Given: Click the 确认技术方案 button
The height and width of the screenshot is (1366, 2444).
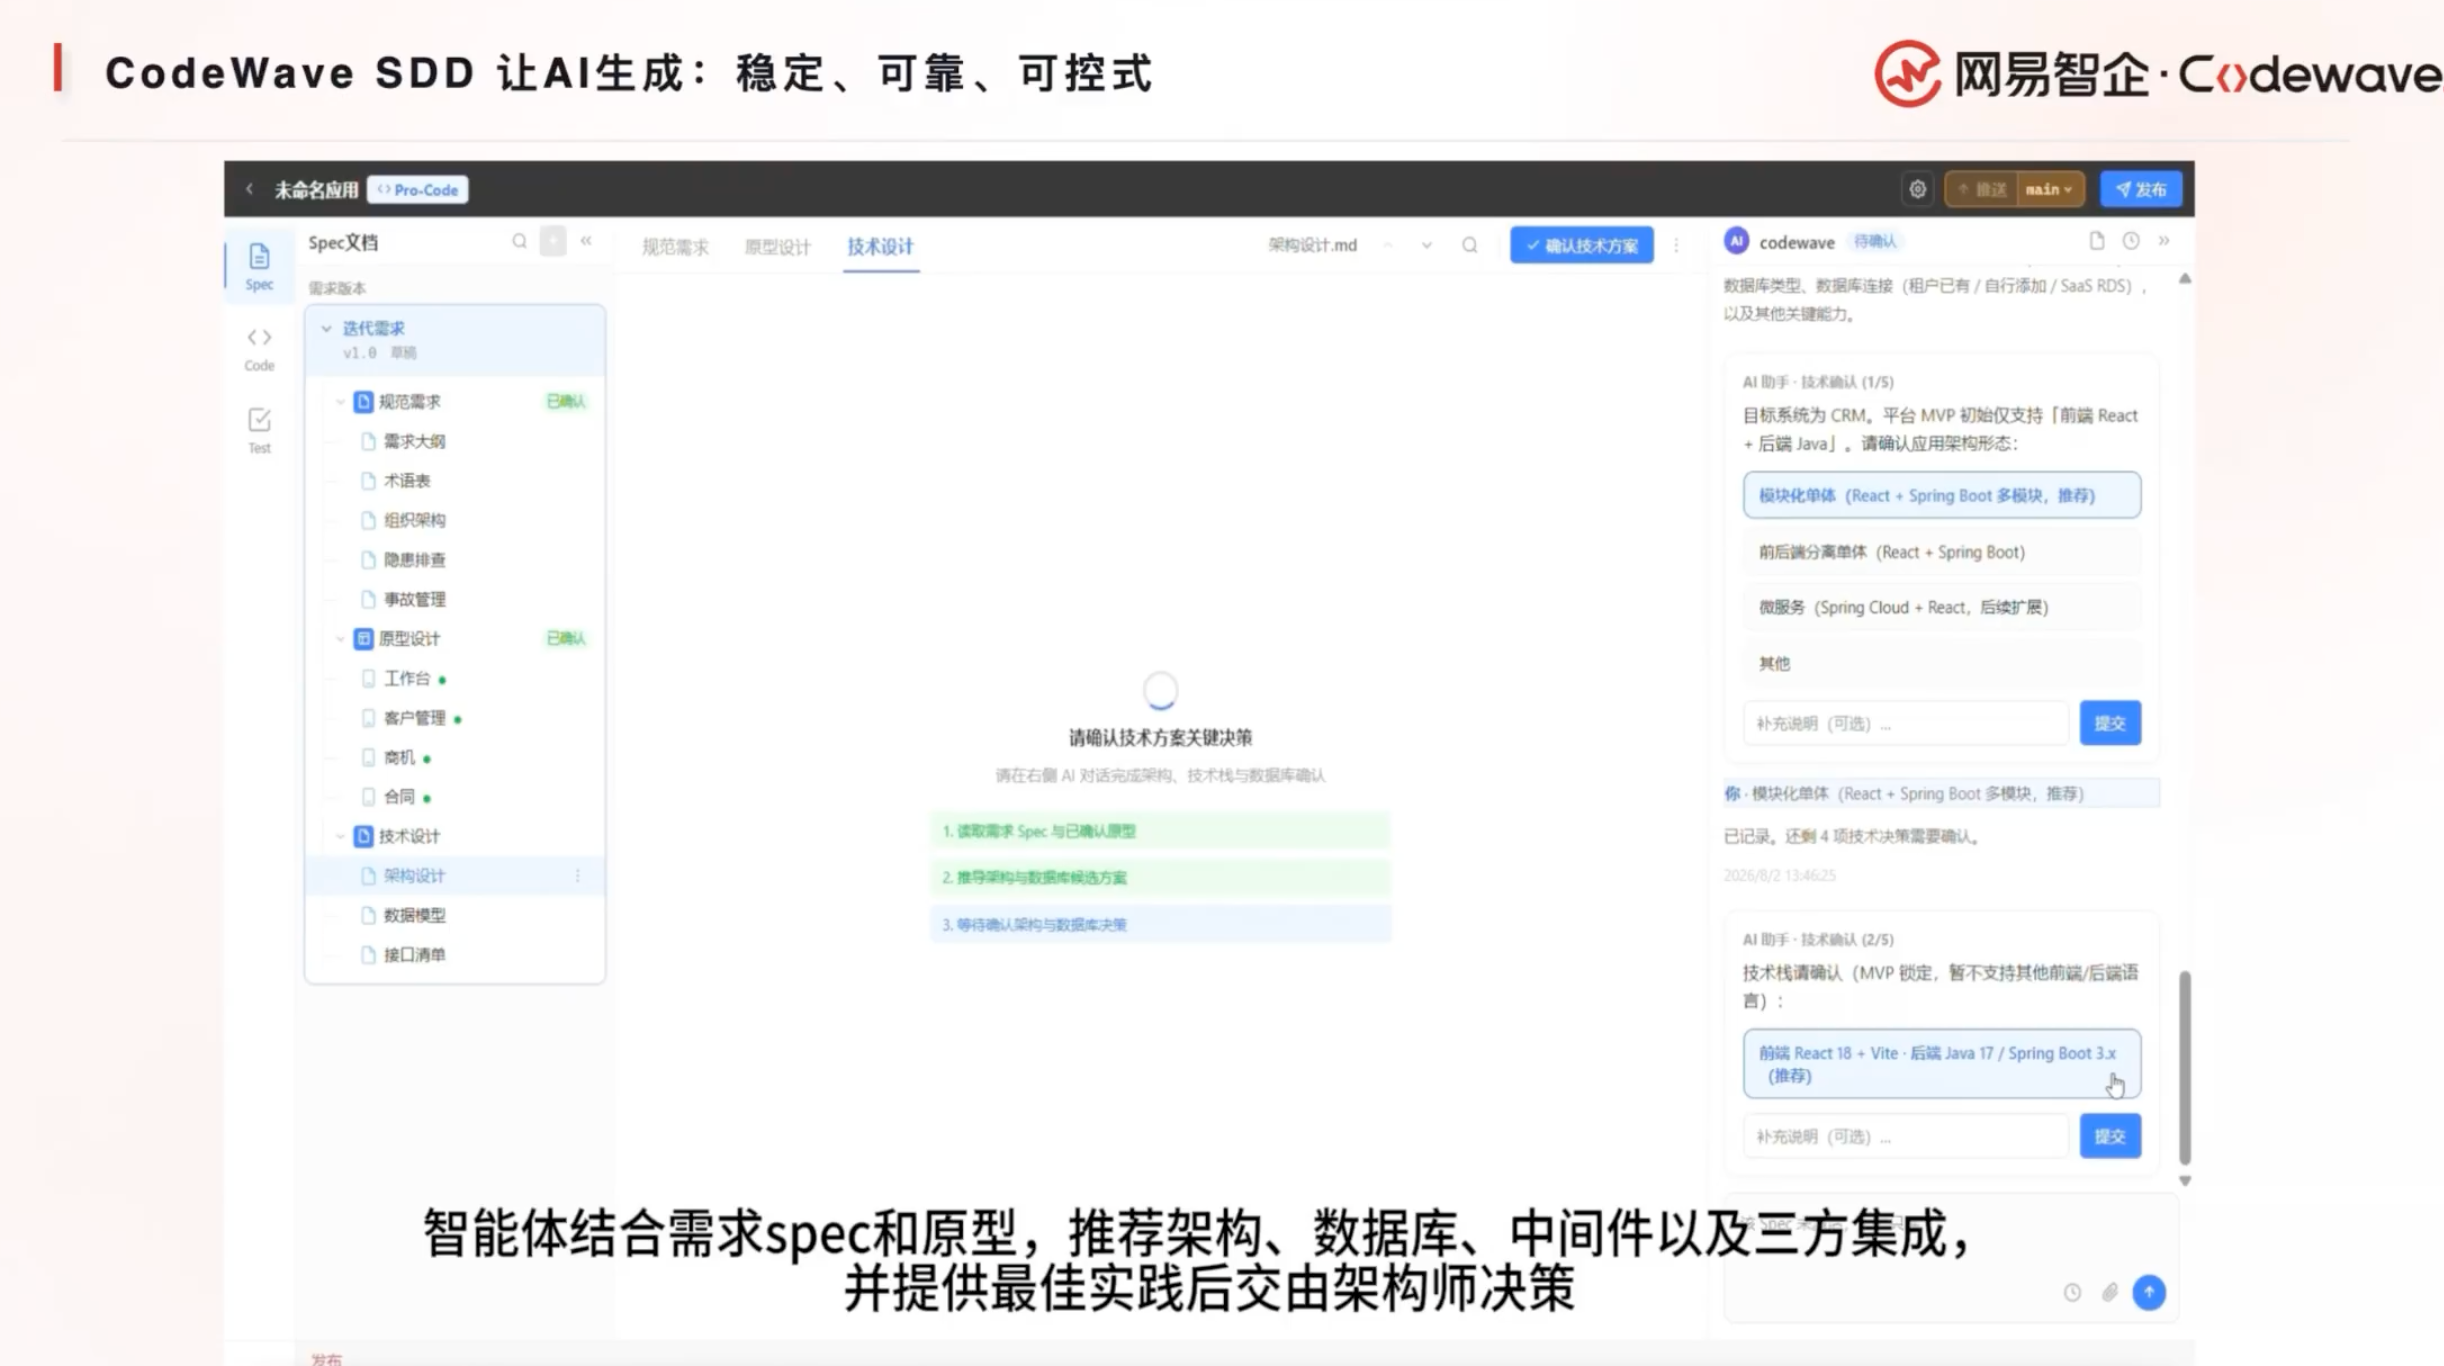Looking at the screenshot, I should 1581,245.
